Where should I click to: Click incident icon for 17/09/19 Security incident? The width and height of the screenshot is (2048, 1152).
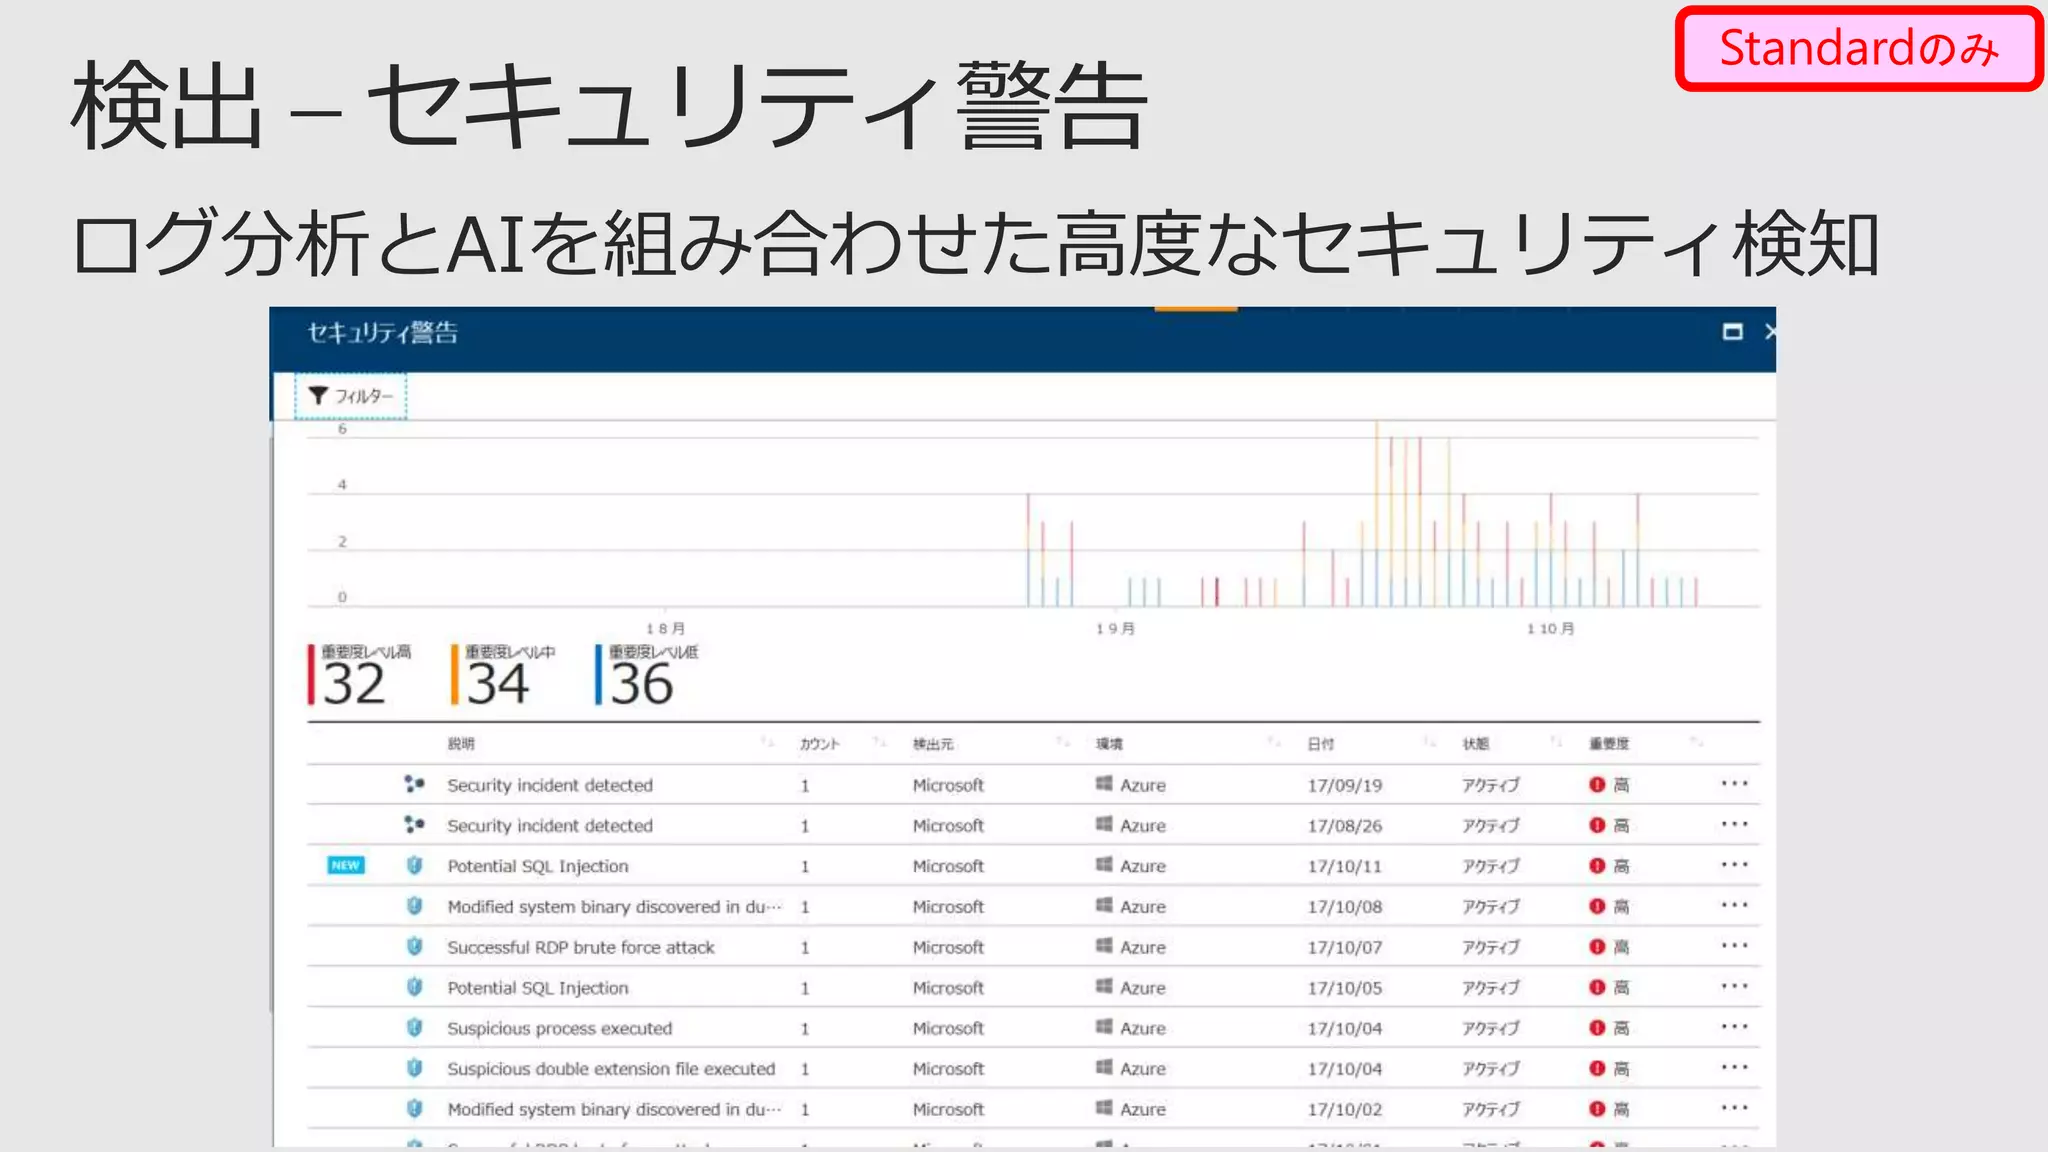tap(414, 784)
